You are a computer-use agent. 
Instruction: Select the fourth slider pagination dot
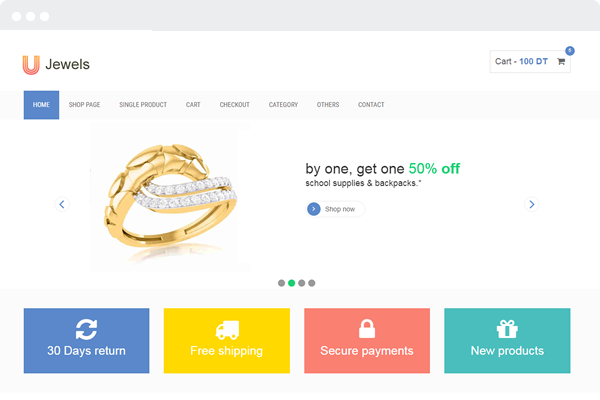(x=312, y=283)
